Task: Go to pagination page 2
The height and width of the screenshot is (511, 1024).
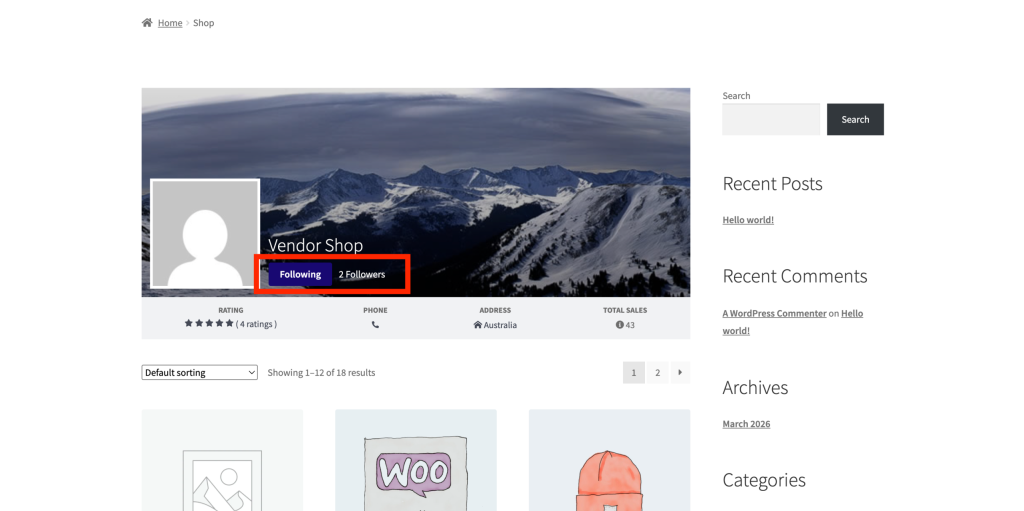Action: [658, 372]
